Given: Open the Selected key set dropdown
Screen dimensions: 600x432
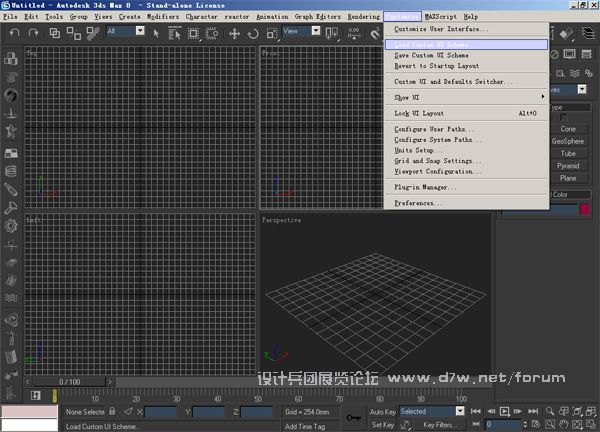Looking at the screenshot, I should pyautogui.click(x=460, y=411).
